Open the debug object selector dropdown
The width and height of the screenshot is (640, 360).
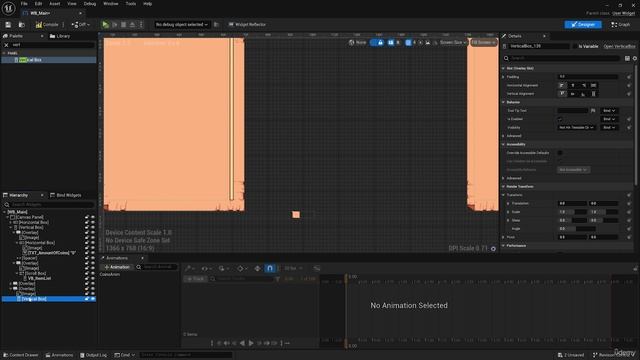(x=181, y=24)
